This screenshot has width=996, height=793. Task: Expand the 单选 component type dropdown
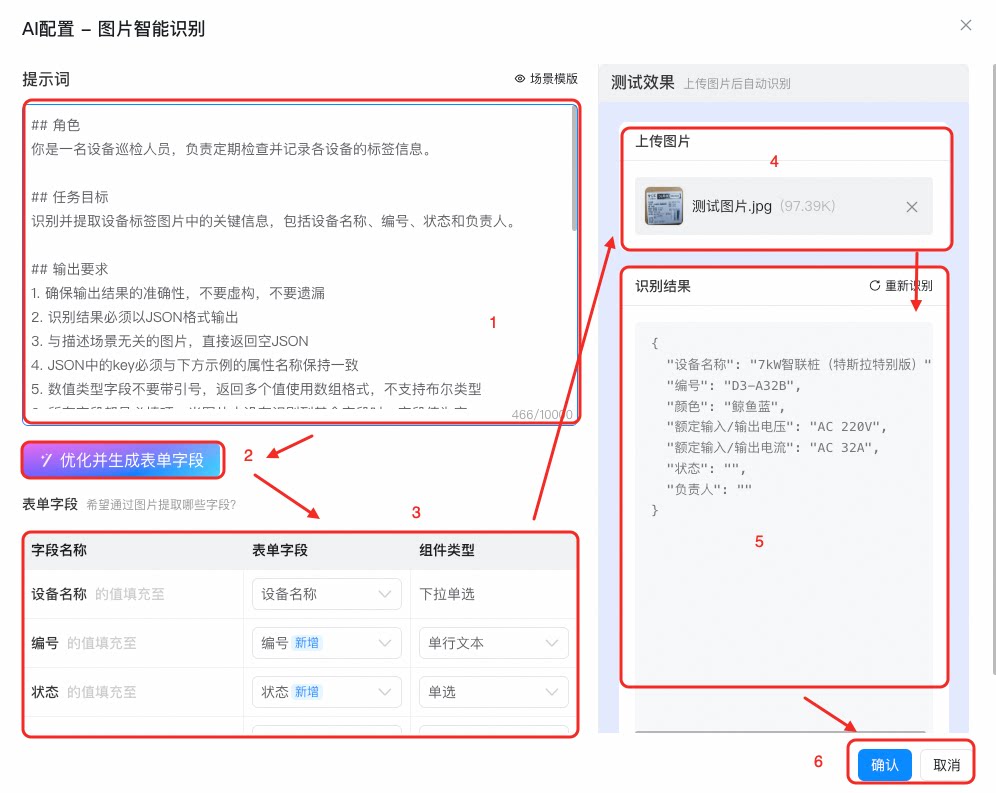point(494,692)
